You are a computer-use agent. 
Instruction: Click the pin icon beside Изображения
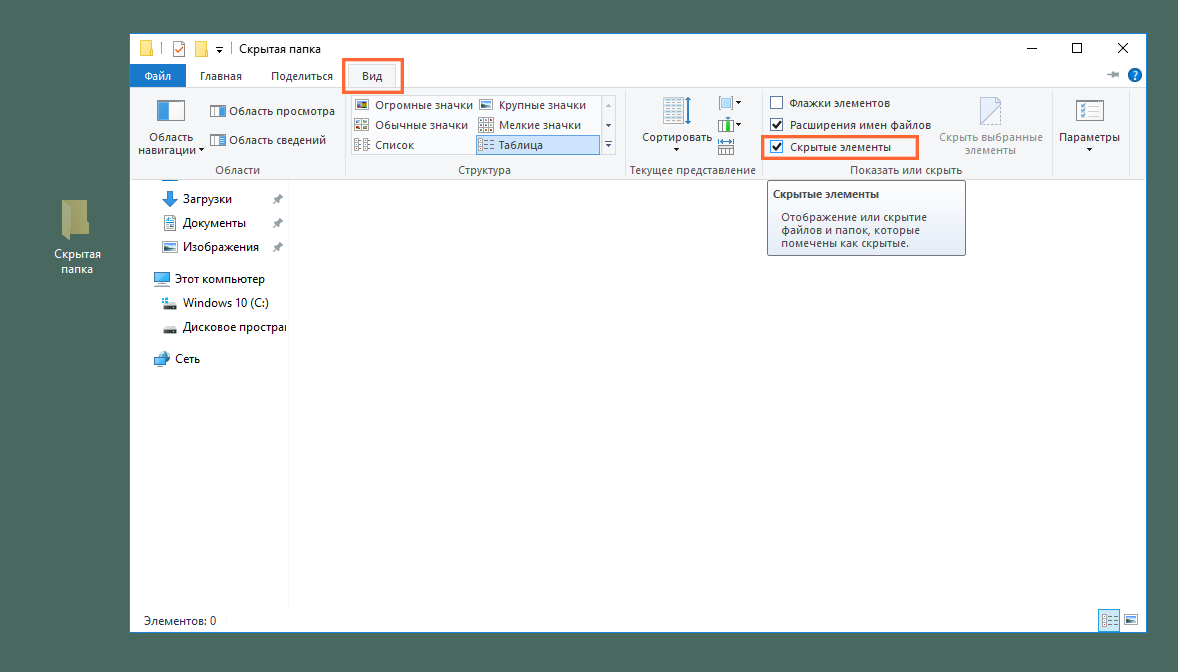click(x=278, y=247)
